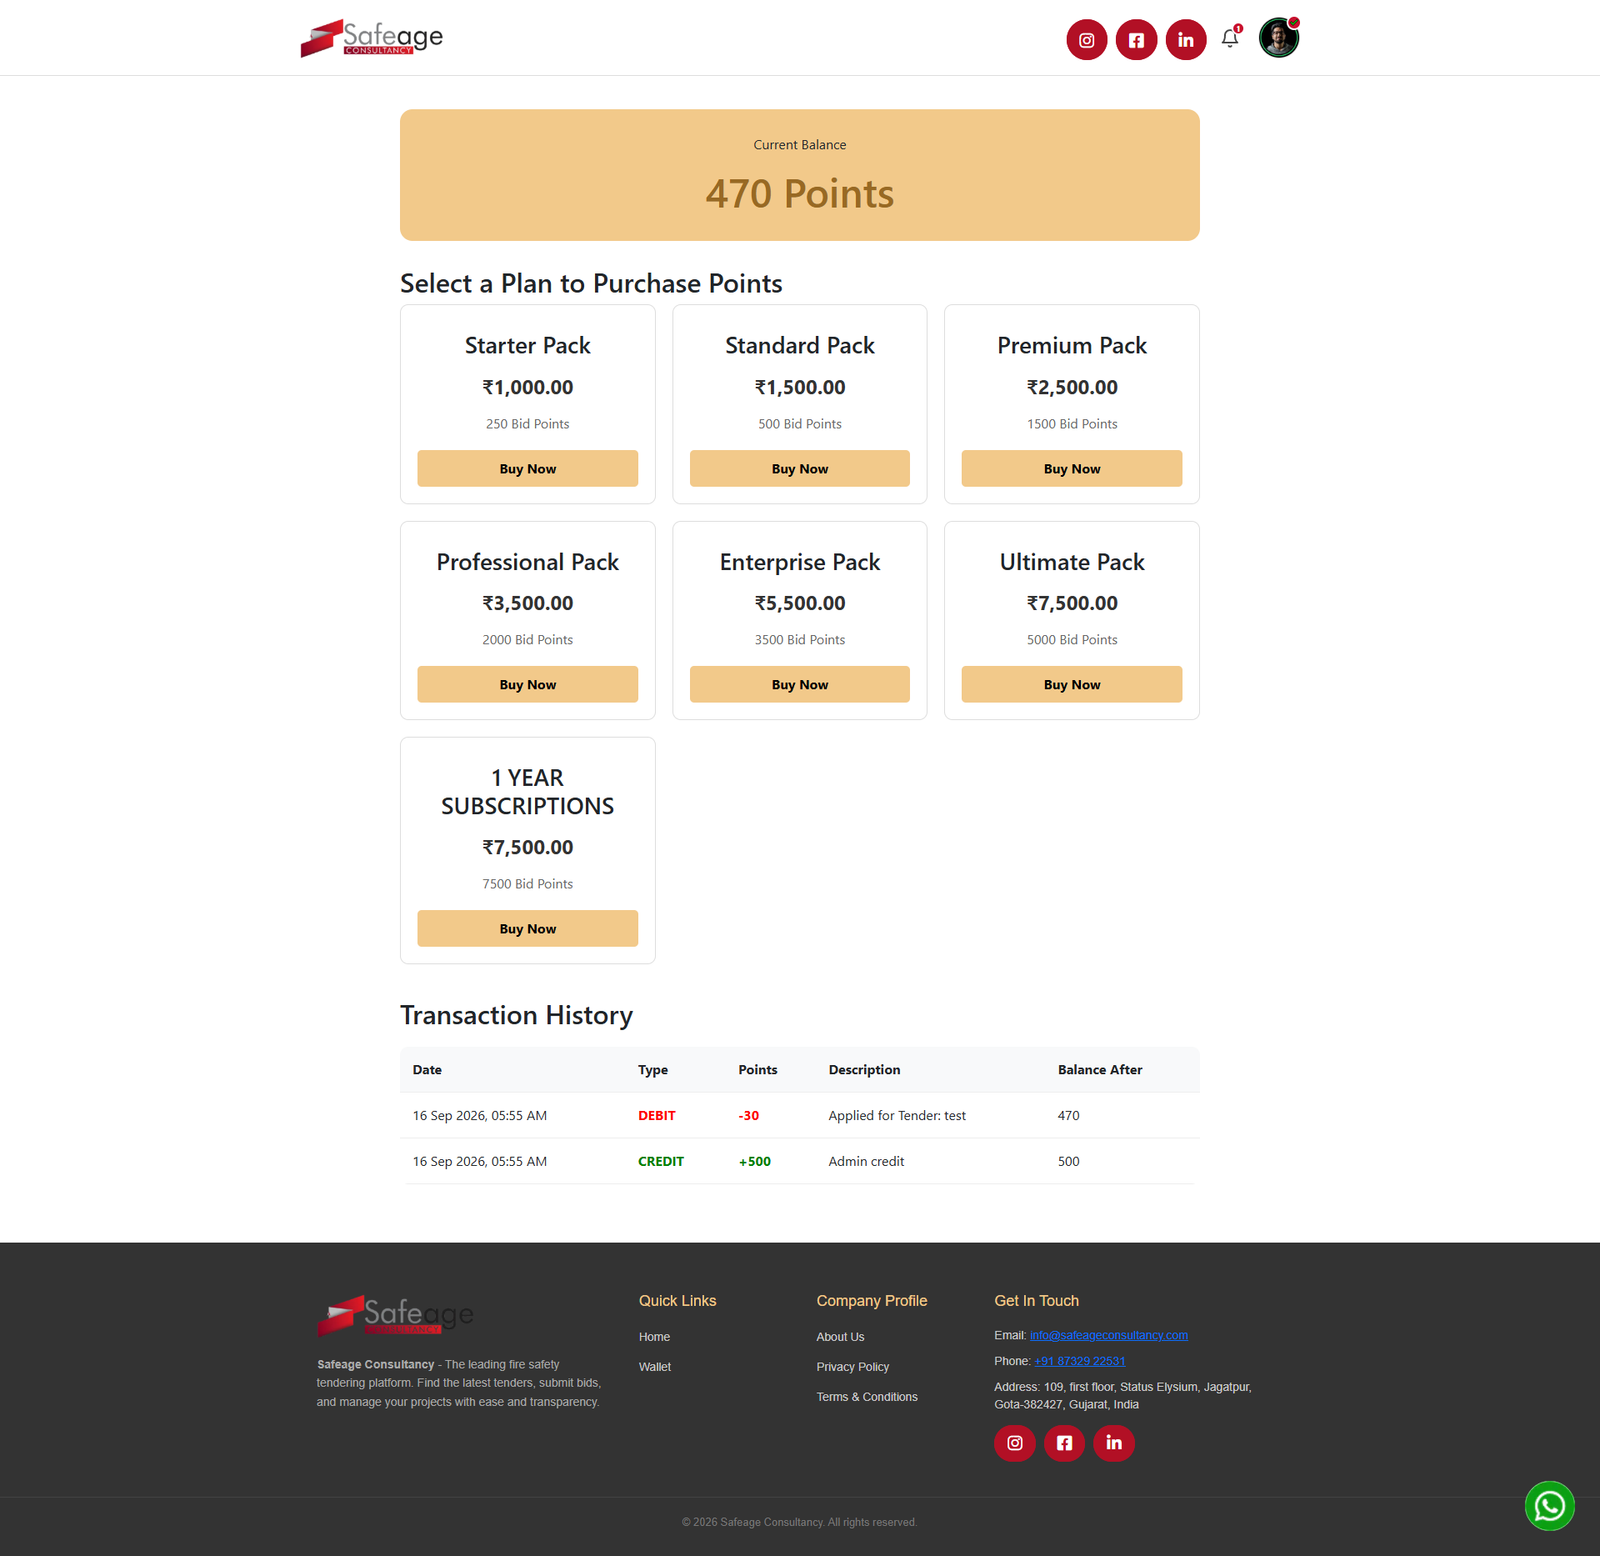Click balance after value 470
This screenshot has width=1600, height=1556.
[x=1069, y=1116]
